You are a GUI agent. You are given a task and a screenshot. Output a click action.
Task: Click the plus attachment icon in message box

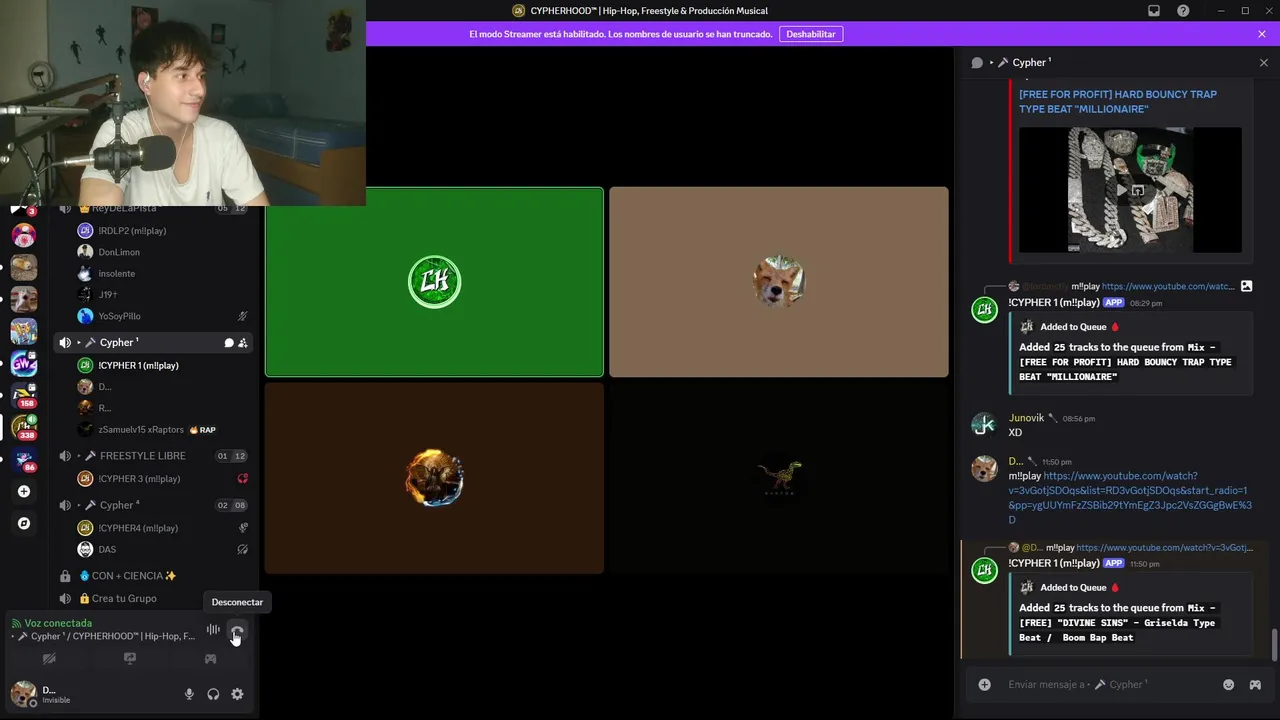[985, 685]
